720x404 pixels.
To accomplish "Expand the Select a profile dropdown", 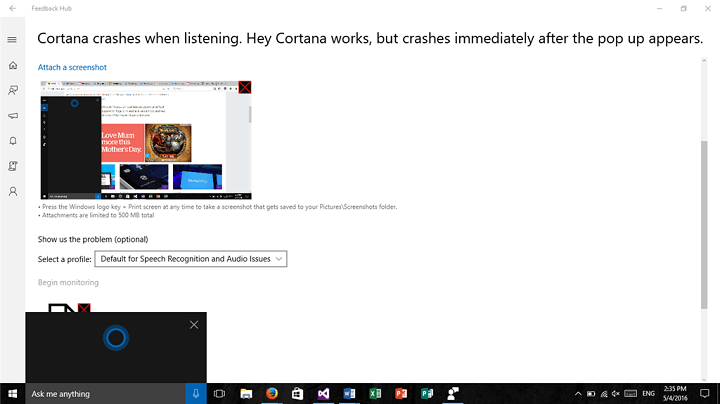I will [191, 259].
